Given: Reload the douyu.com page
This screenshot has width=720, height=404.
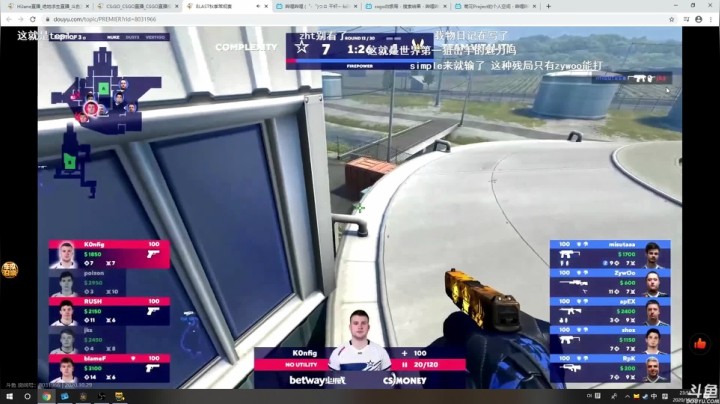Looking at the screenshot, I should [x=33, y=19].
